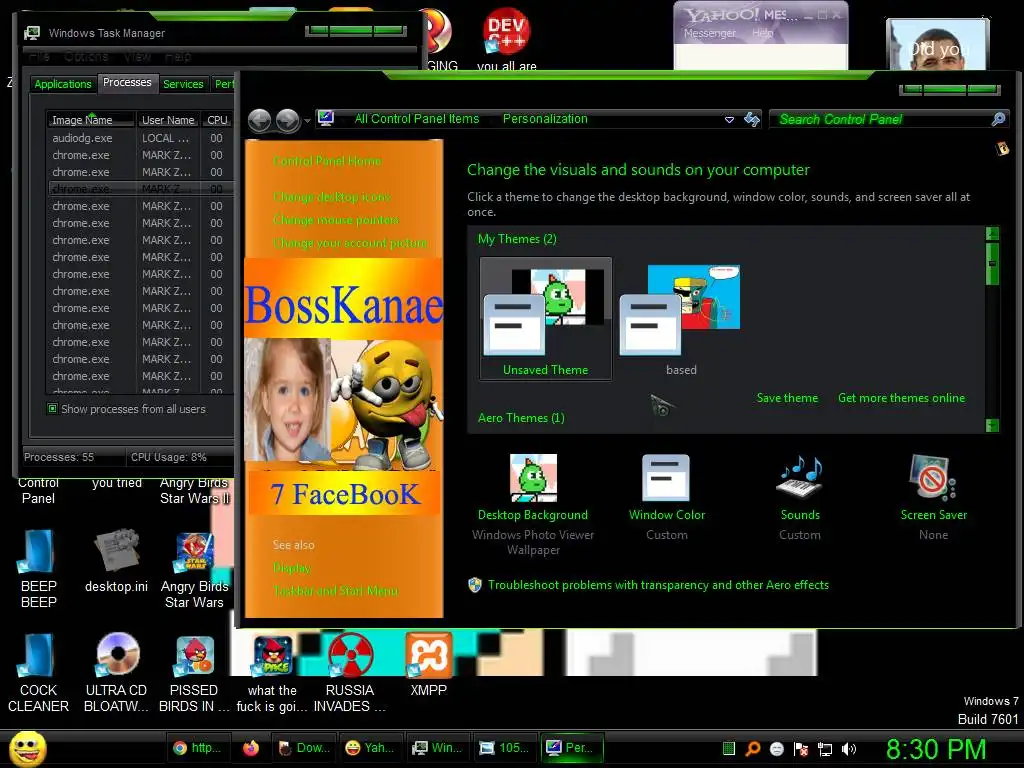Toggle Show processes from all users checkbox
The width and height of the screenshot is (1024, 768).
coord(52,409)
